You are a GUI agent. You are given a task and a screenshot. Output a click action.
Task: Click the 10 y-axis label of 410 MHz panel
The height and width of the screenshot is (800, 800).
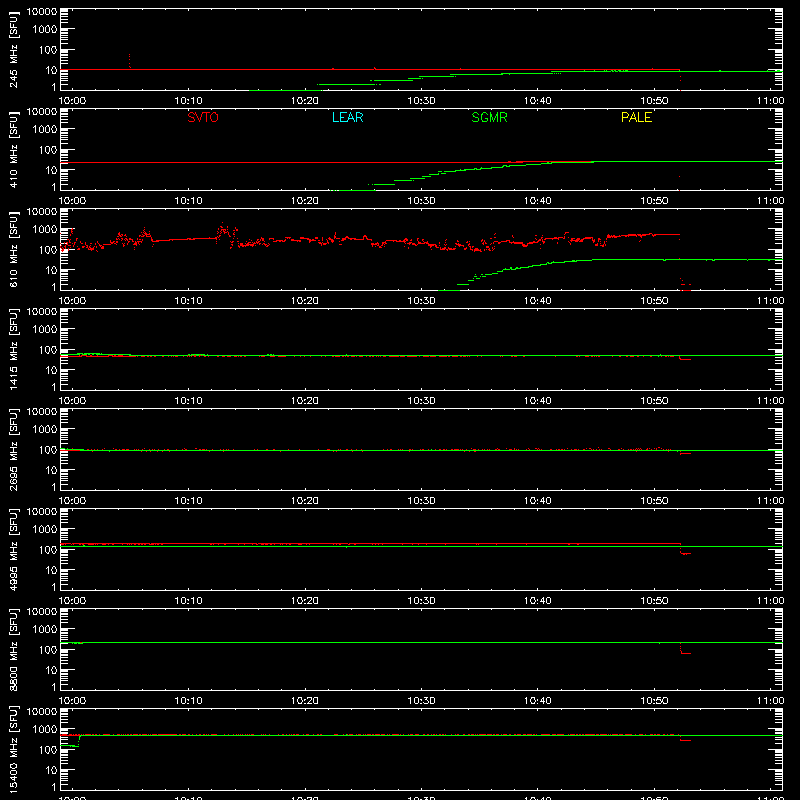tap(51, 170)
